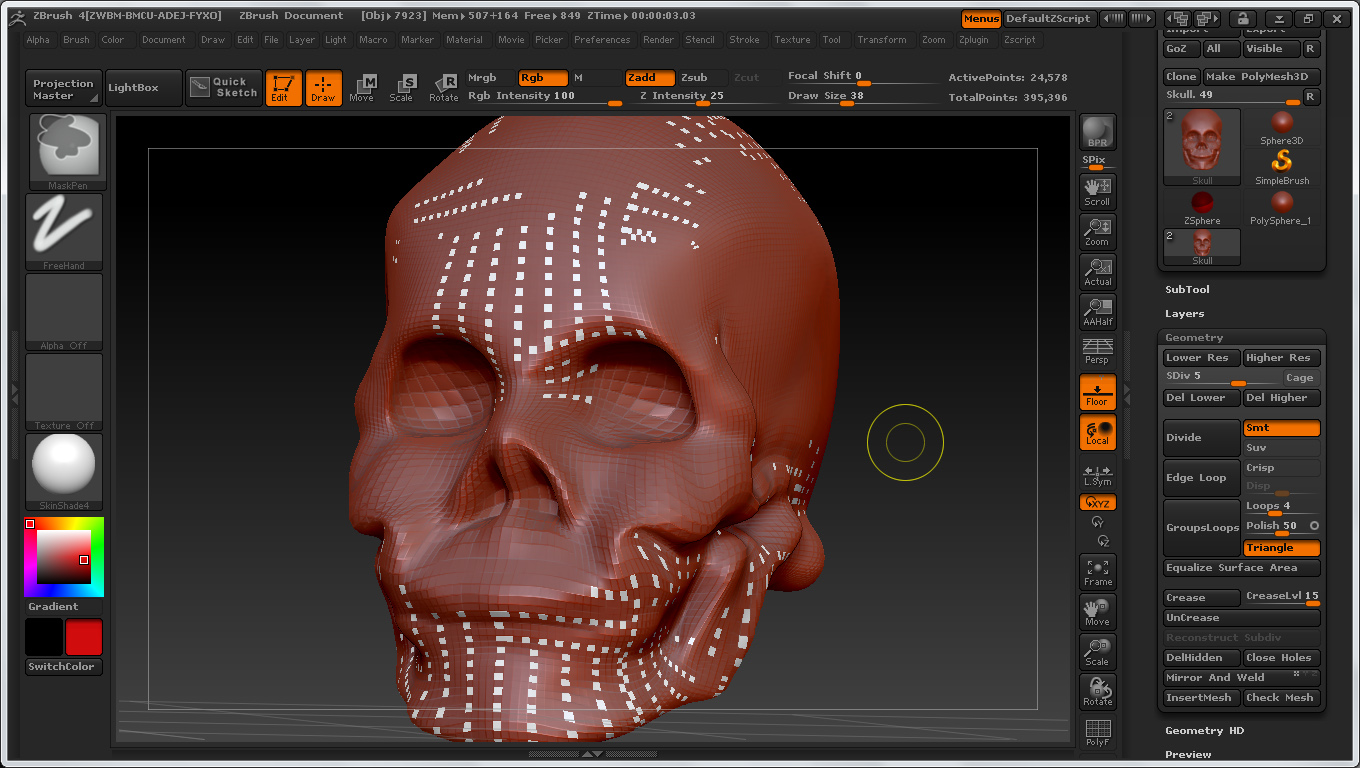Render with the BPR button

click(x=1098, y=132)
